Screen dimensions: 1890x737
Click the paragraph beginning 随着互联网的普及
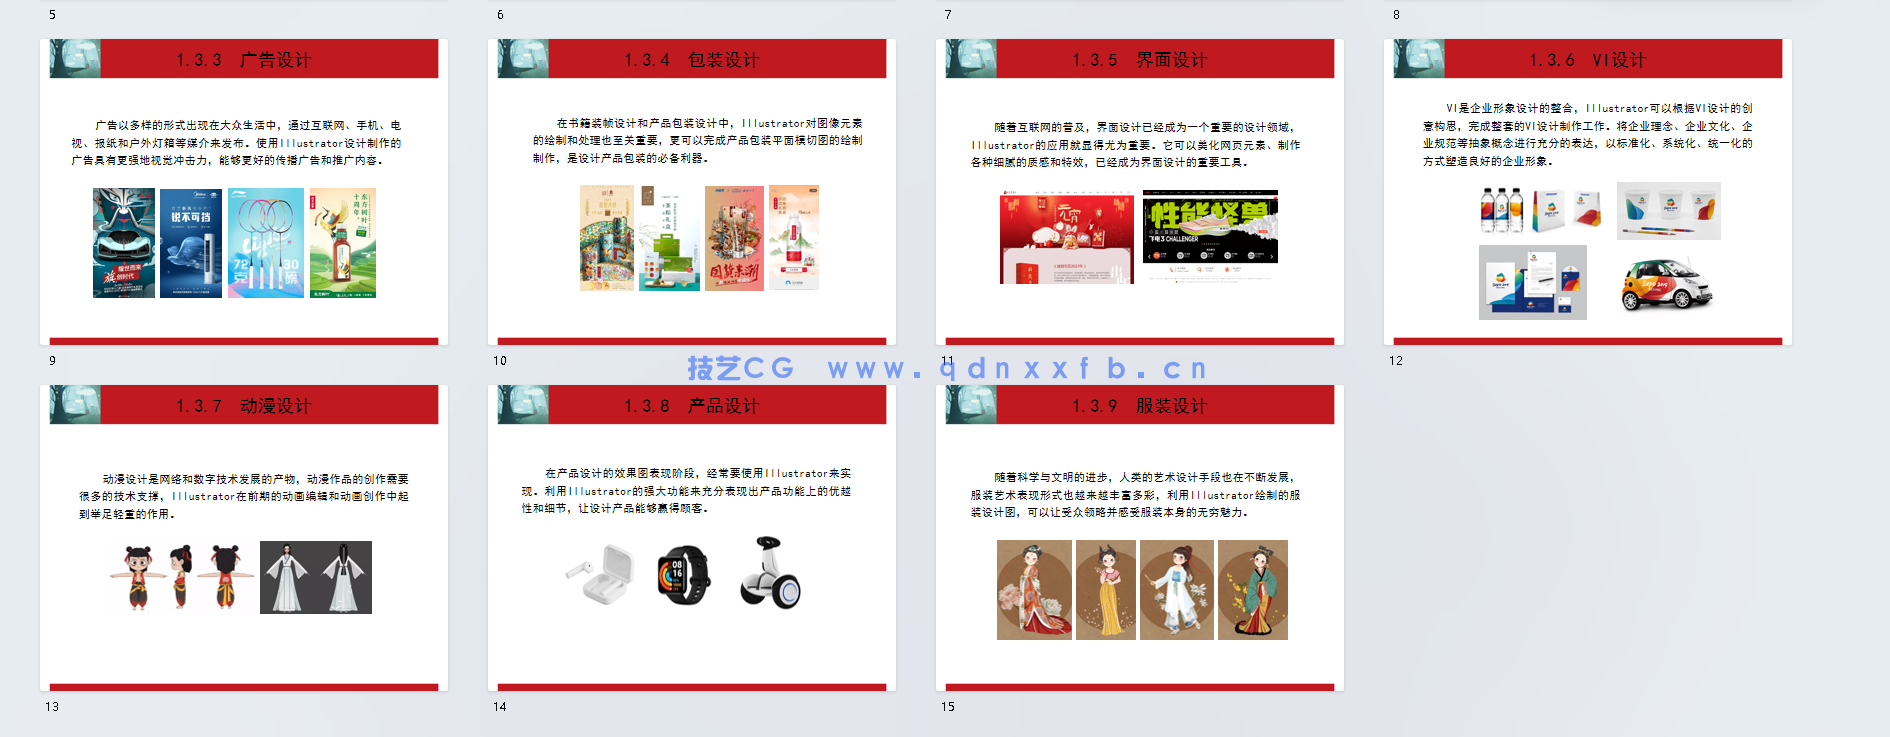click(x=1136, y=145)
